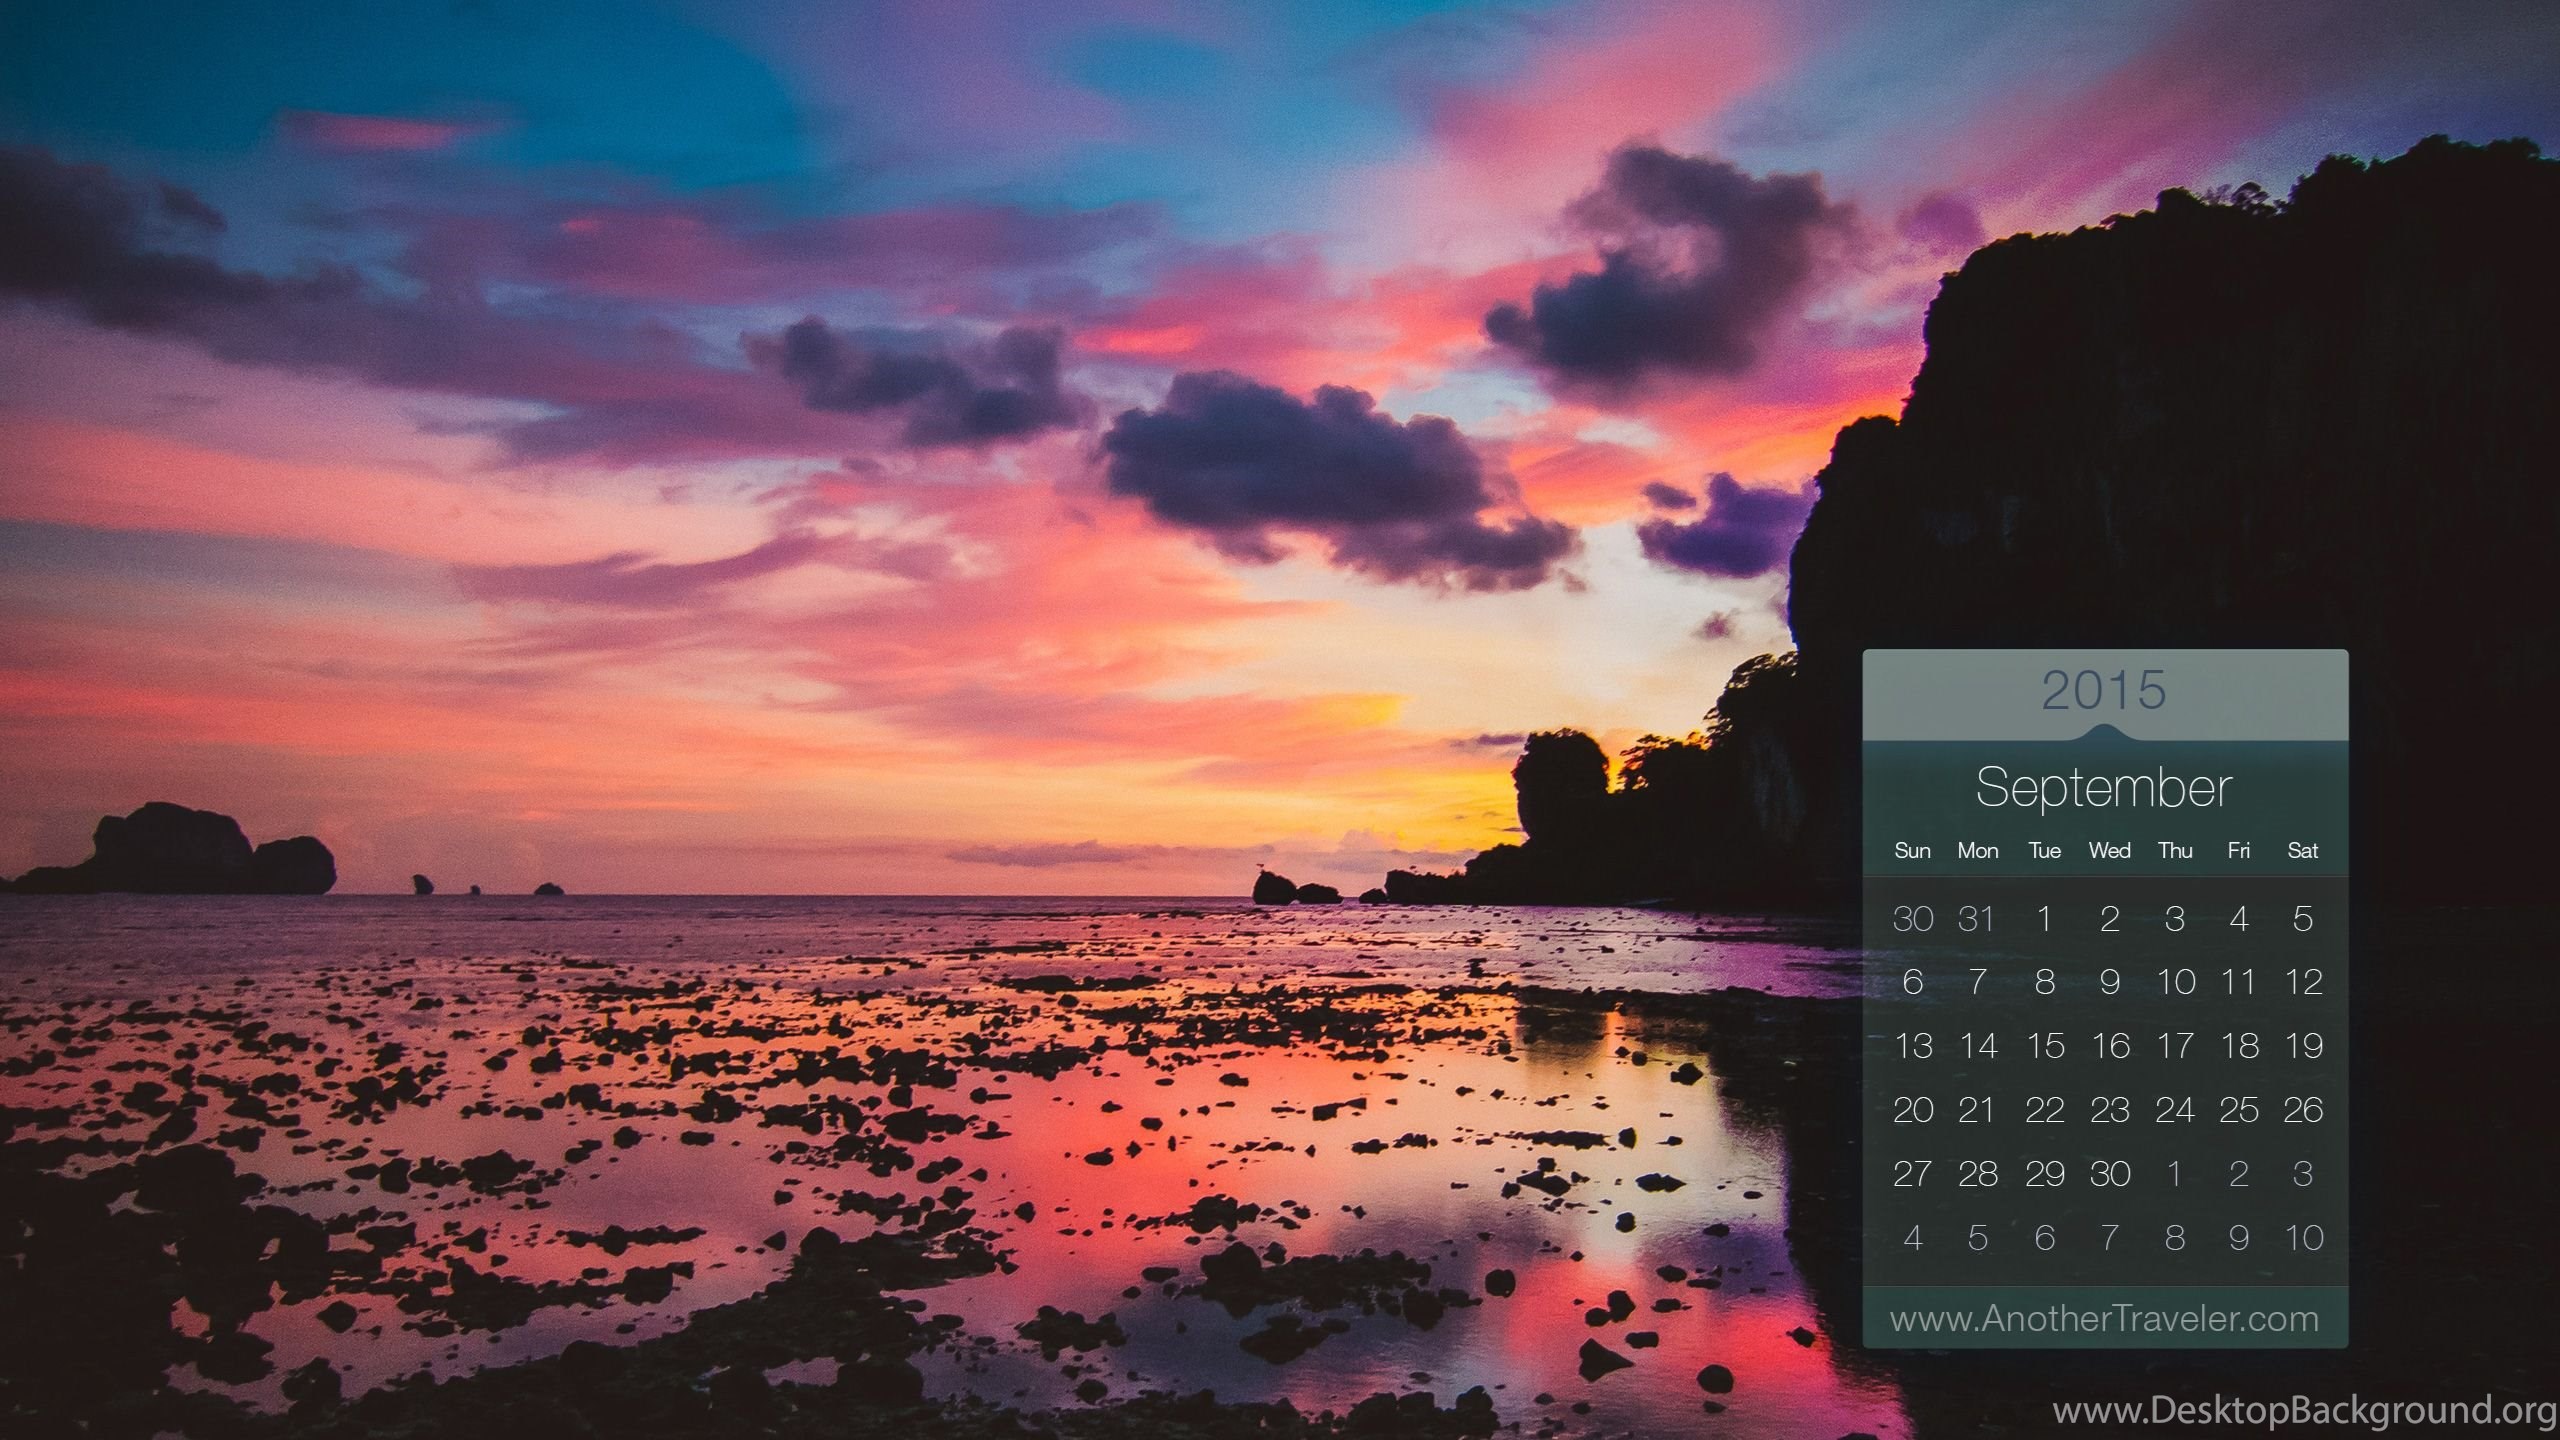Select the Wed weekday column header
Viewport: 2560px width, 1440px height.
click(x=2110, y=851)
